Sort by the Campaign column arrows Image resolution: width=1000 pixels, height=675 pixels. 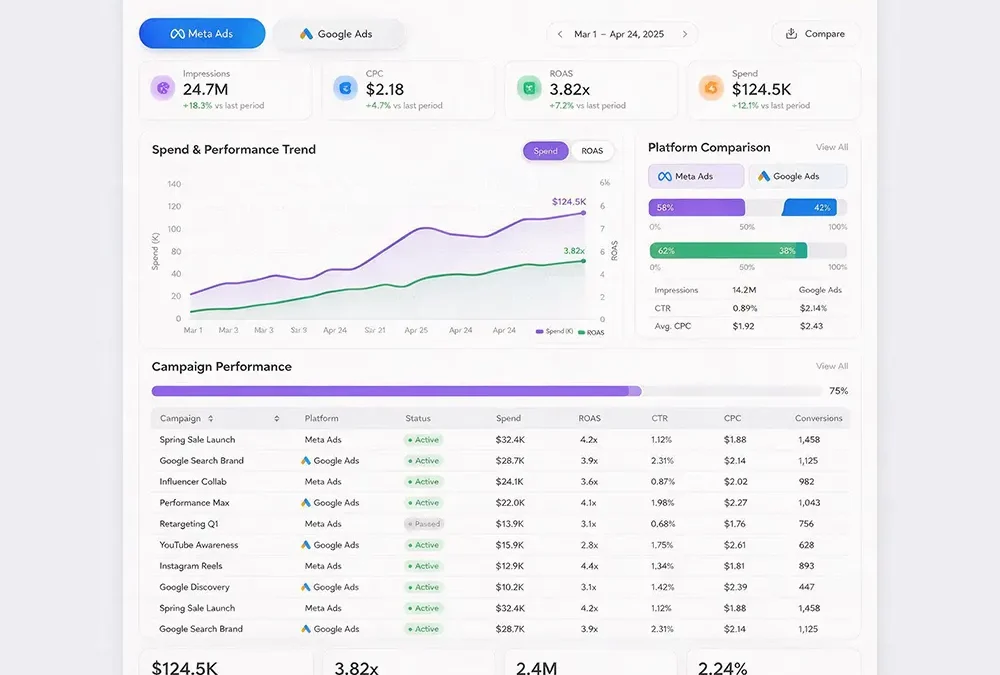coord(210,419)
